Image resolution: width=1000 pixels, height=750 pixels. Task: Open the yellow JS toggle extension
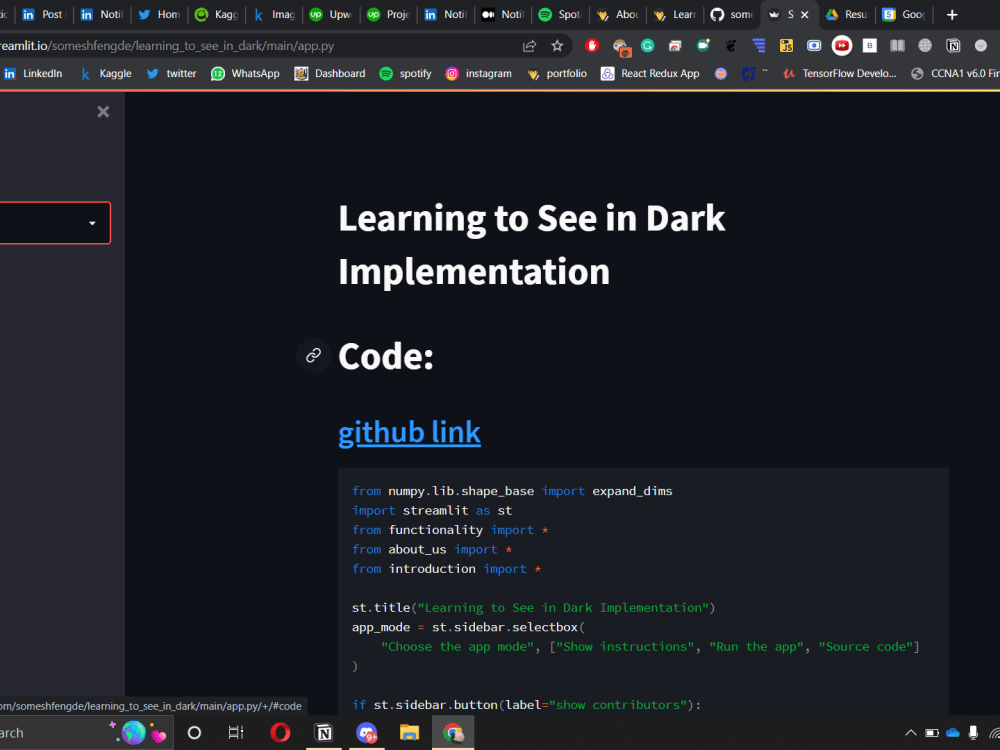click(x=786, y=45)
